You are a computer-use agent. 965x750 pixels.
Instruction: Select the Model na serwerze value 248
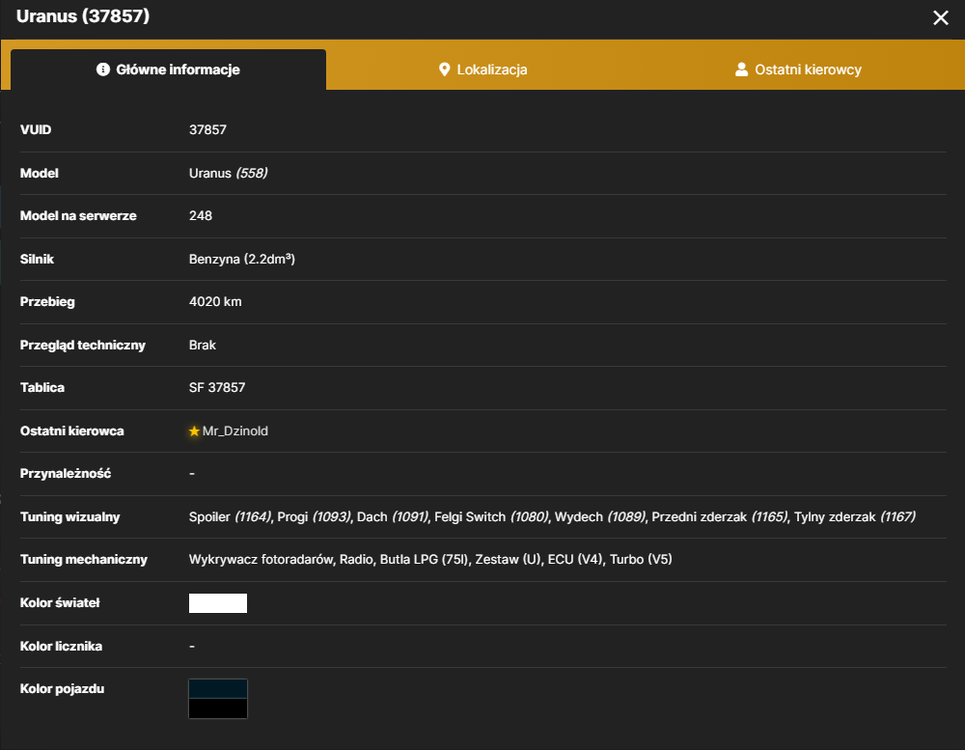(x=201, y=216)
